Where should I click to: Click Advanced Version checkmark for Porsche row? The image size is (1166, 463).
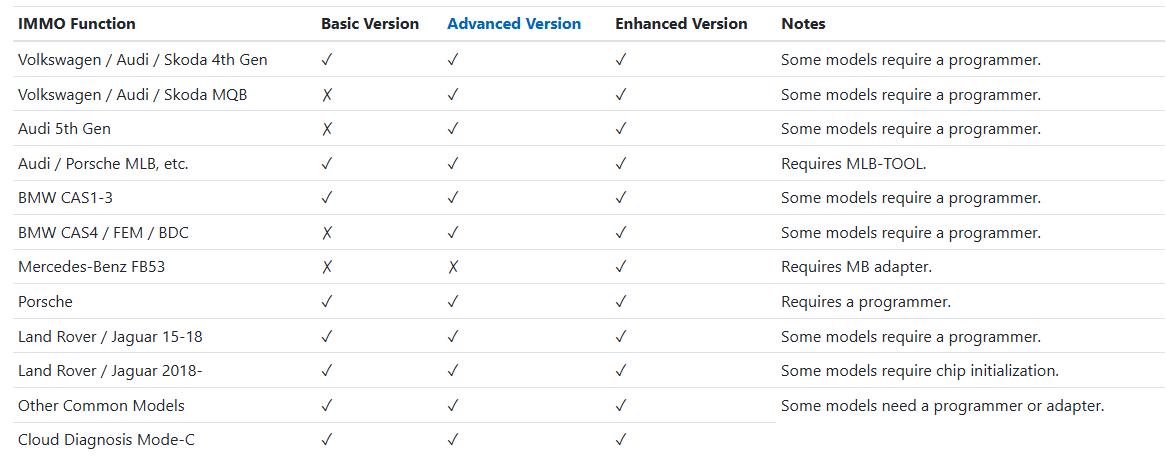pyautogui.click(x=453, y=302)
